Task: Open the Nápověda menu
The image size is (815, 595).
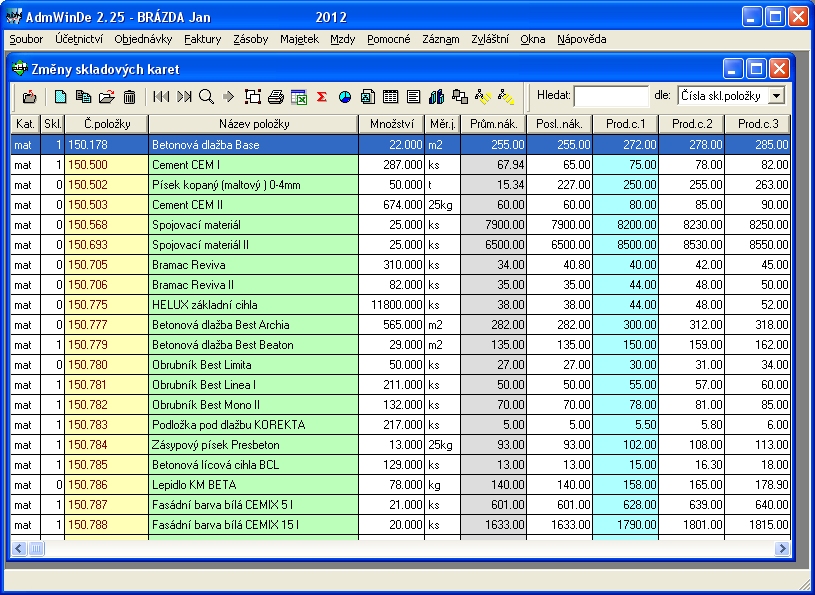Action: point(582,39)
